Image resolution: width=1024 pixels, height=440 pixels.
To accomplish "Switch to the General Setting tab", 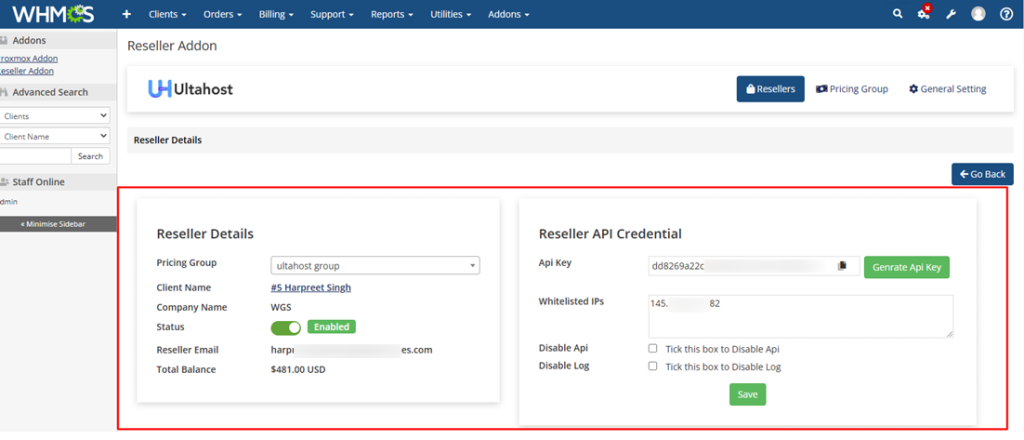I will point(947,89).
